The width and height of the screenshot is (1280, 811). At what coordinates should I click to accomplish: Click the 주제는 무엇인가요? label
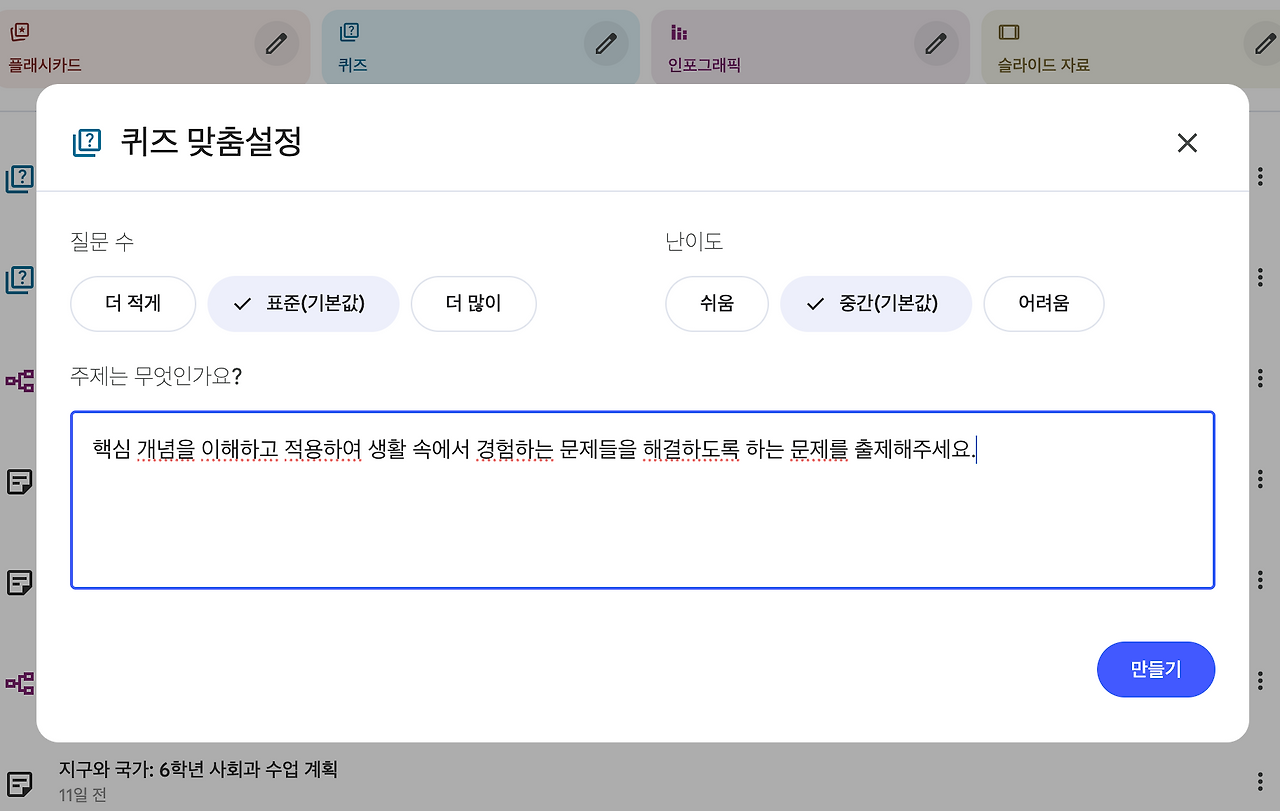156,377
